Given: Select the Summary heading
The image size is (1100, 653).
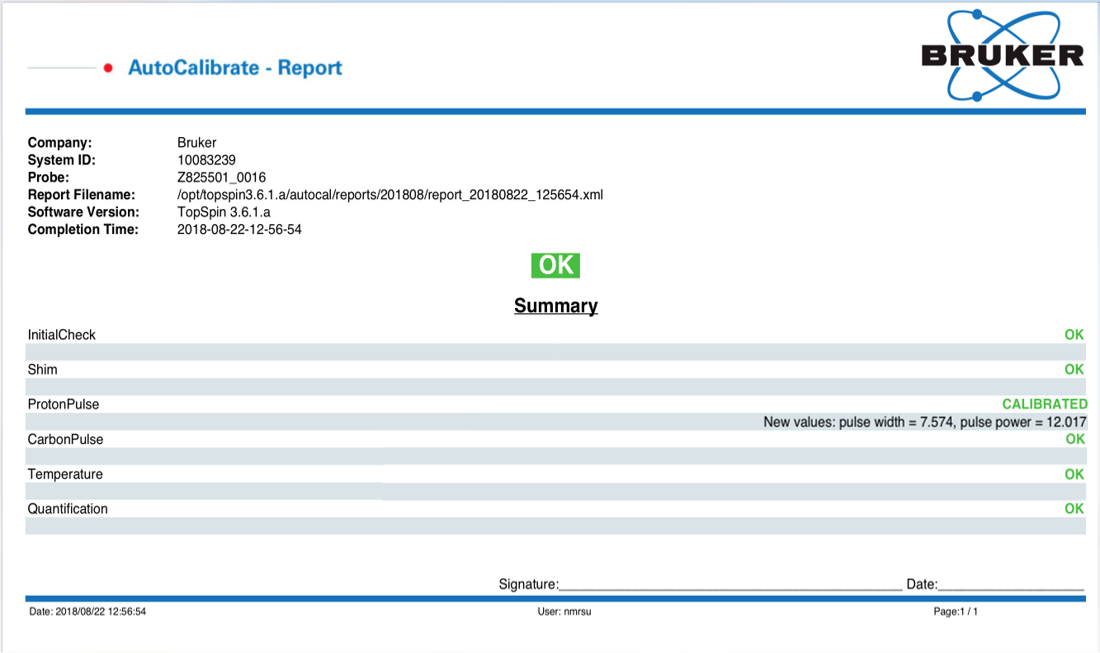Looking at the screenshot, I should pyautogui.click(x=556, y=305).
